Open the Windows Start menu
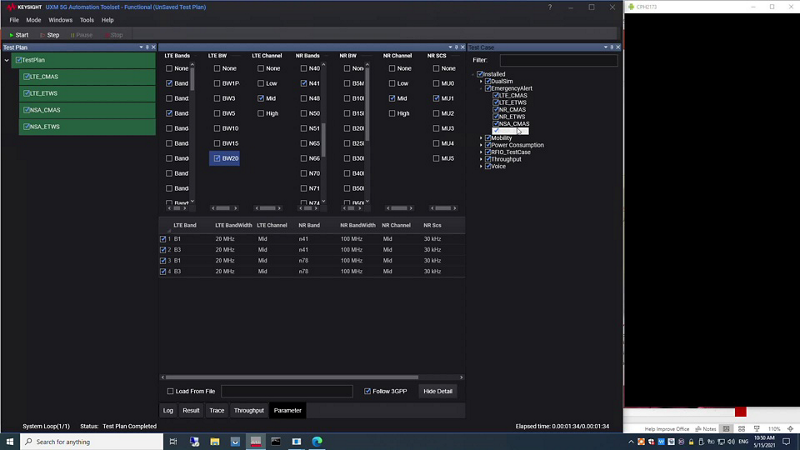 click(10, 441)
